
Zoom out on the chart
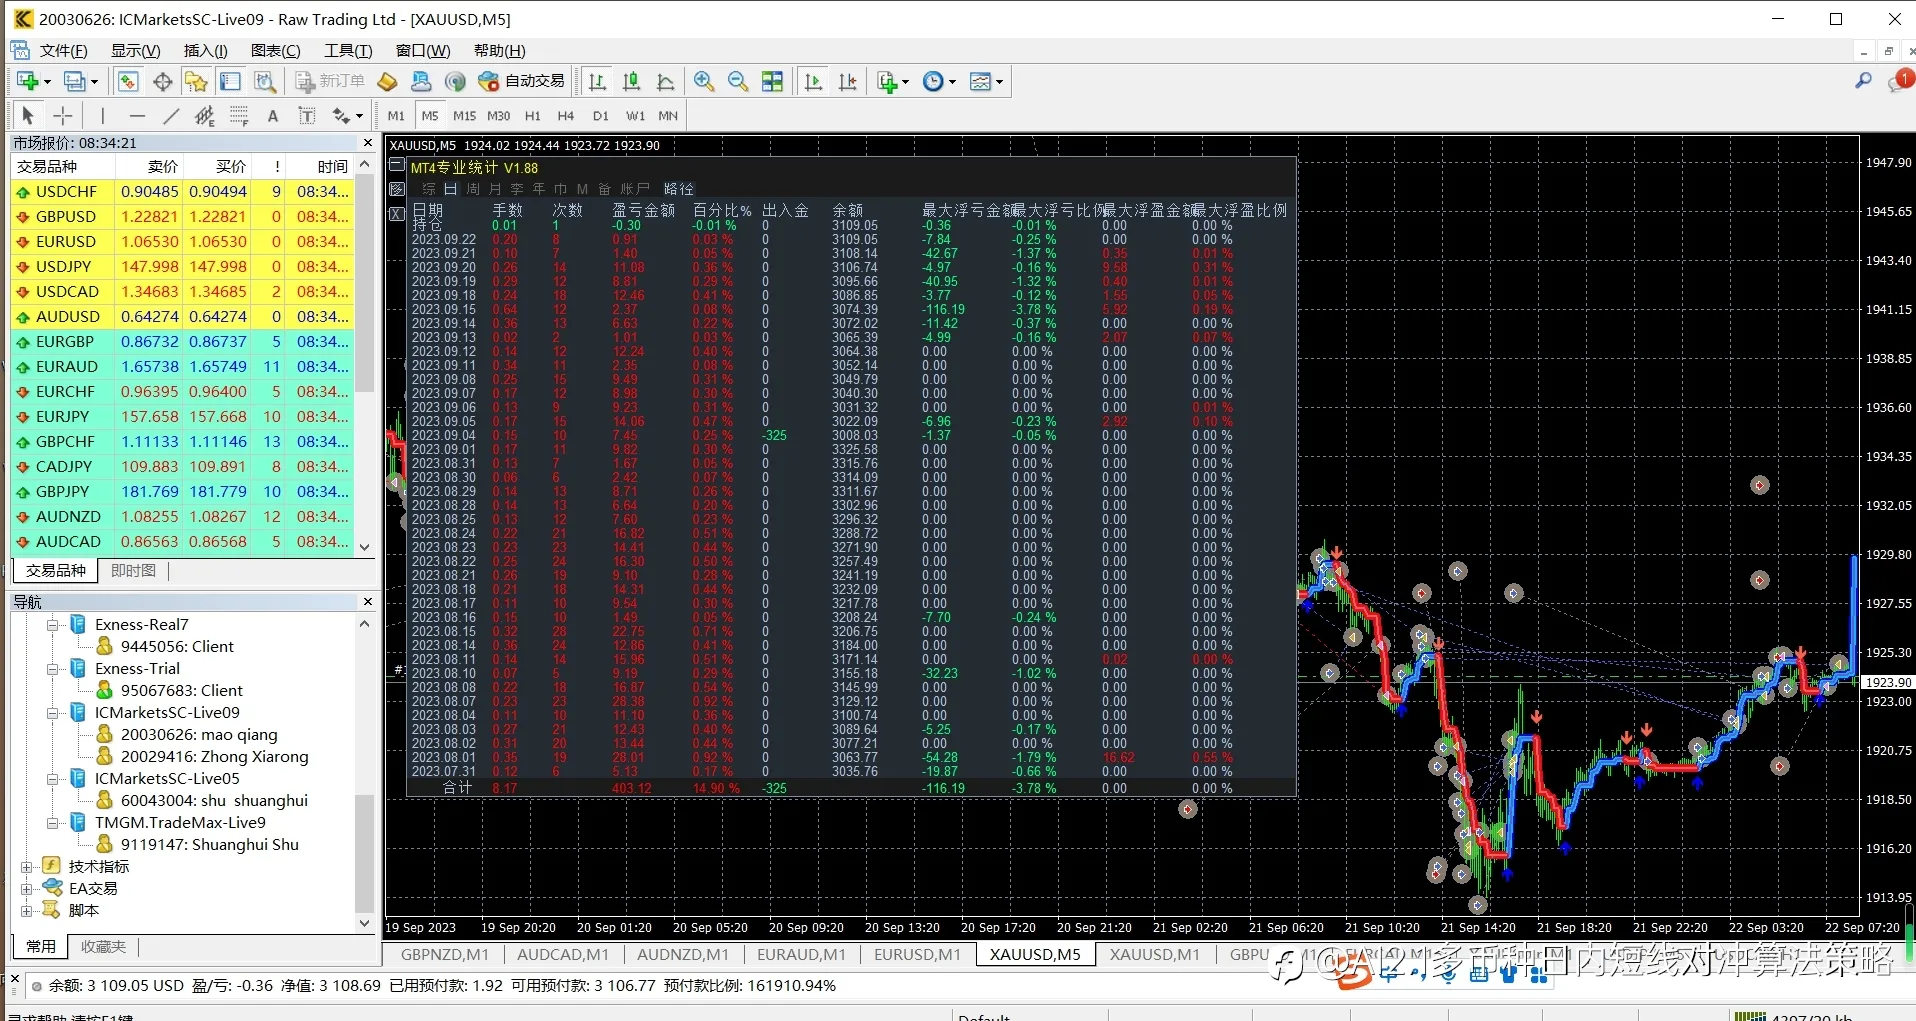[x=738, y=81]
